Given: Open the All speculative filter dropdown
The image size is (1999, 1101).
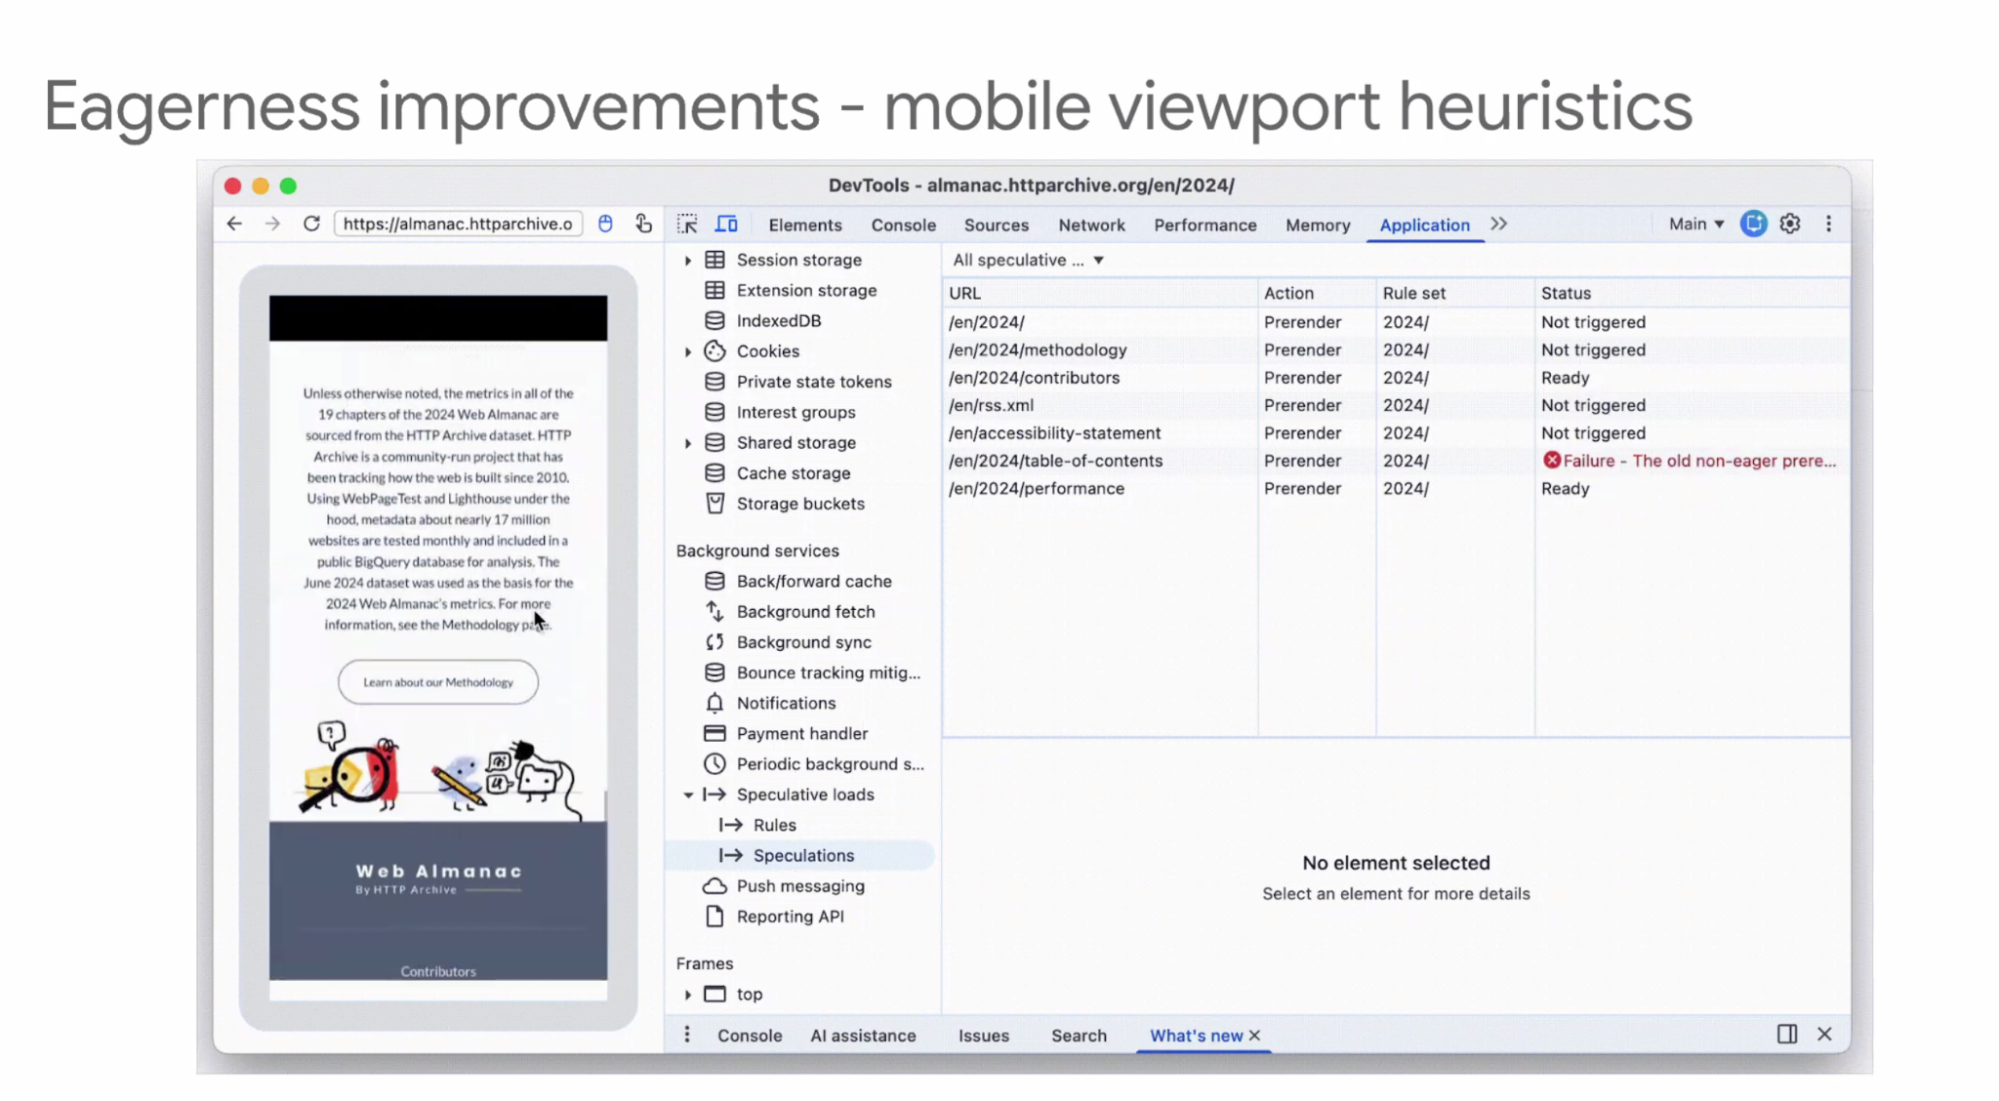Looking at the screenshot, I should [x=1028, y=260].
